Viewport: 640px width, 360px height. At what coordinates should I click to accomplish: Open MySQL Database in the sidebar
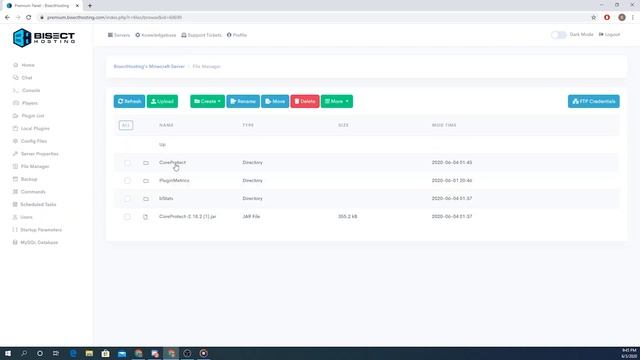[x=35, y=242]
